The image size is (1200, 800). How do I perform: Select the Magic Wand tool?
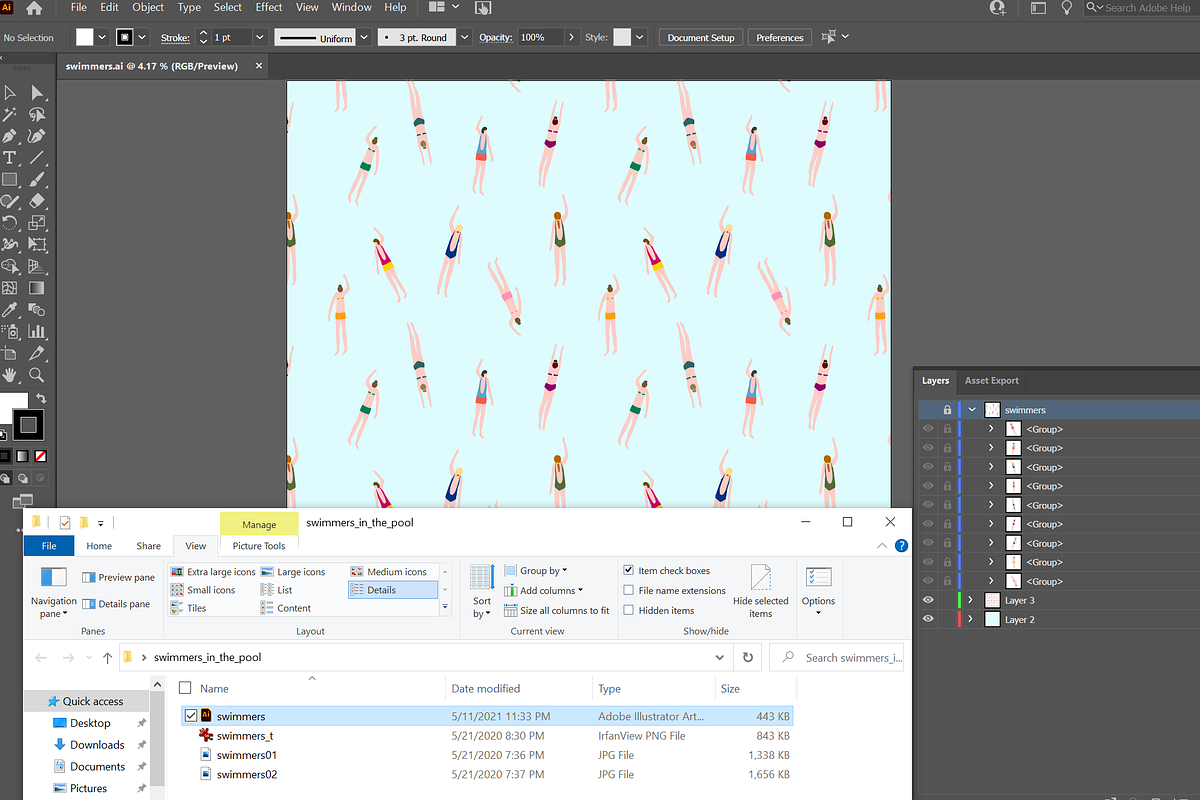pyautogui.click(x=10, y=115)
